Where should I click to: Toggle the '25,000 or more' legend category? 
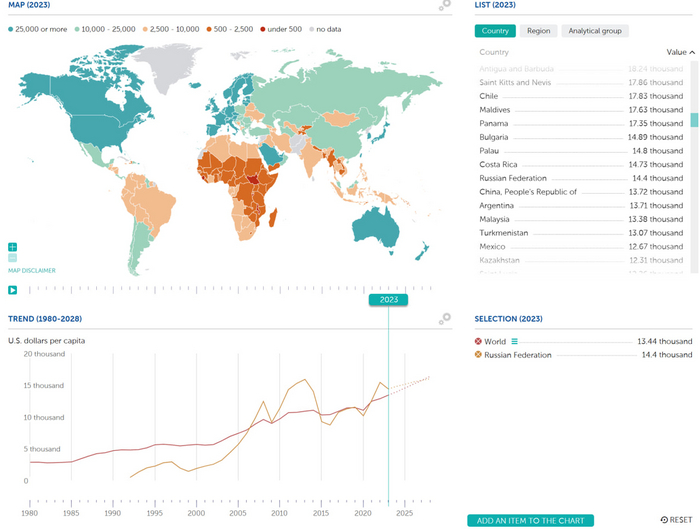[40, 30]
